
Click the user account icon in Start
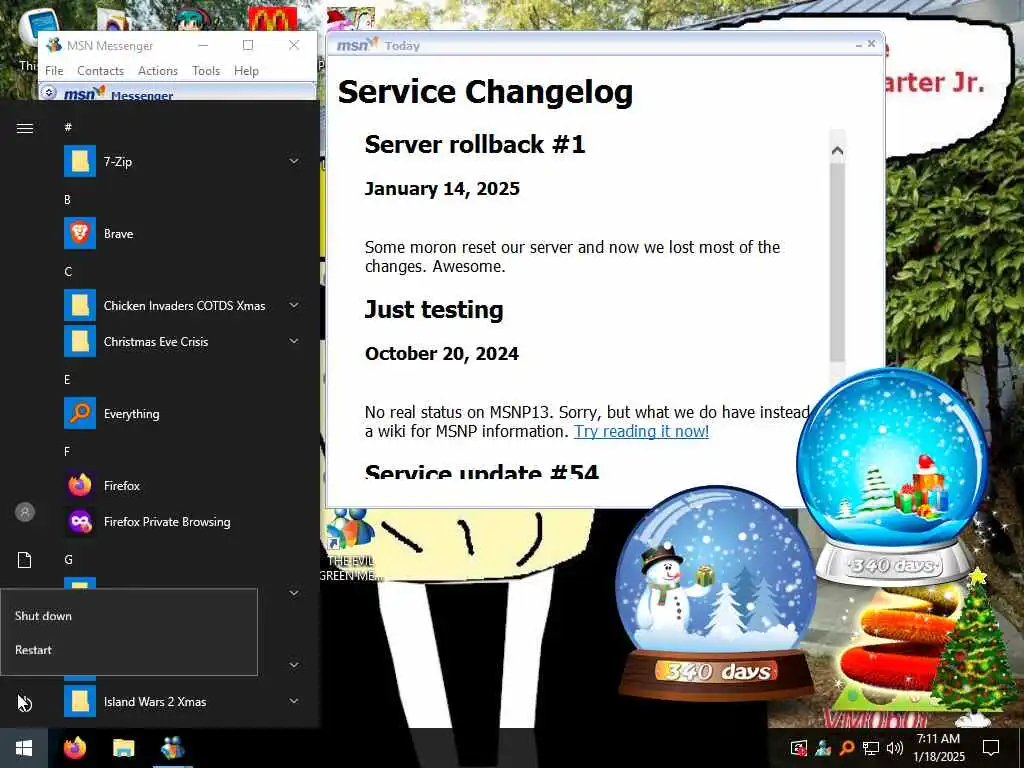coord(25,512)
